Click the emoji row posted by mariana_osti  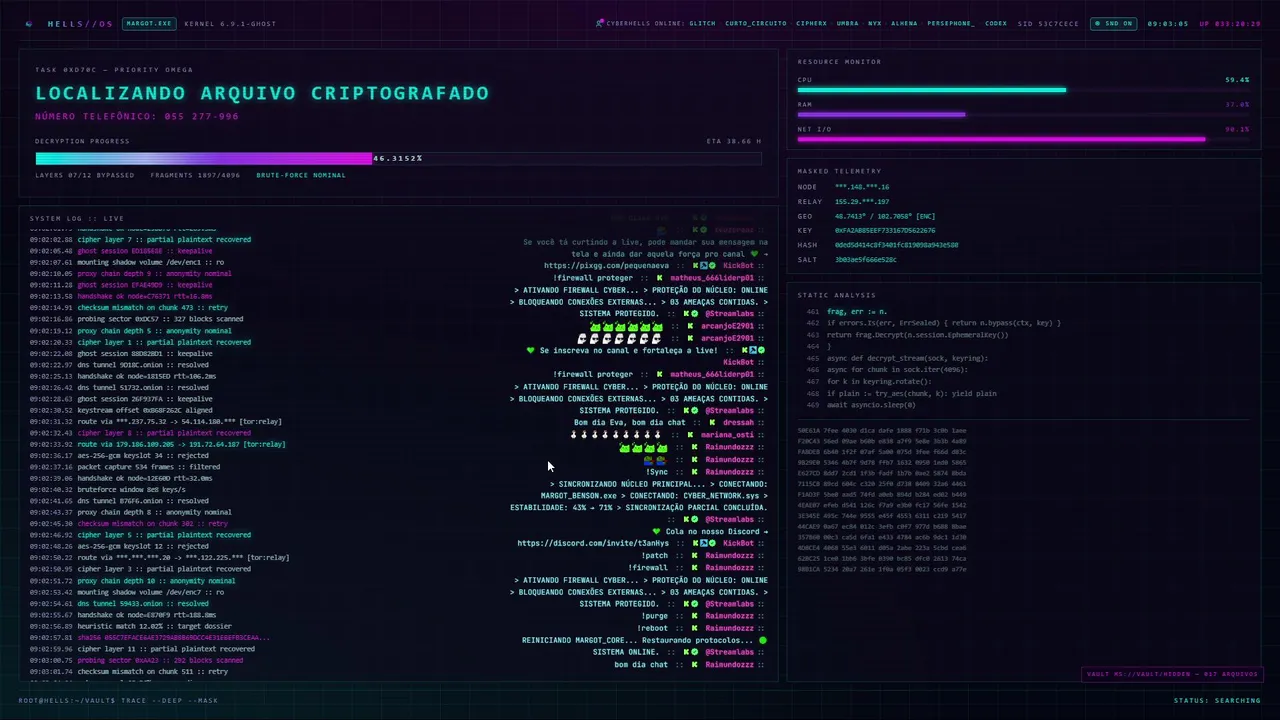point(616,435)
